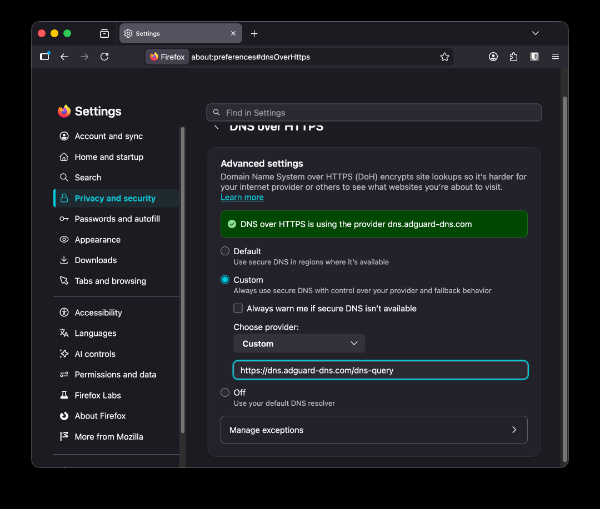Click the Firefox identity badge in URL bar
The height and width of the screenshot is (509, 600).
pyautogui.click(x=167, y=57)
